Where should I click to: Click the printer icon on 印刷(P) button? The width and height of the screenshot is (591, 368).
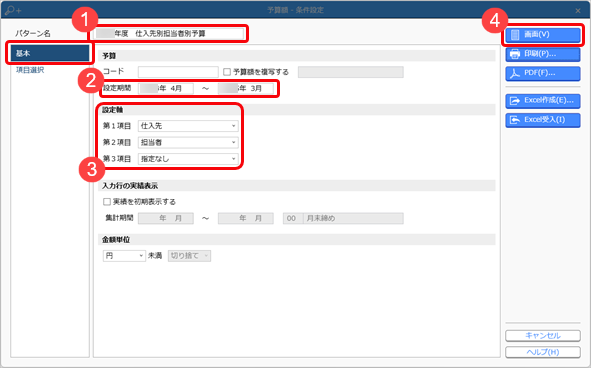[x=515, y=54]
